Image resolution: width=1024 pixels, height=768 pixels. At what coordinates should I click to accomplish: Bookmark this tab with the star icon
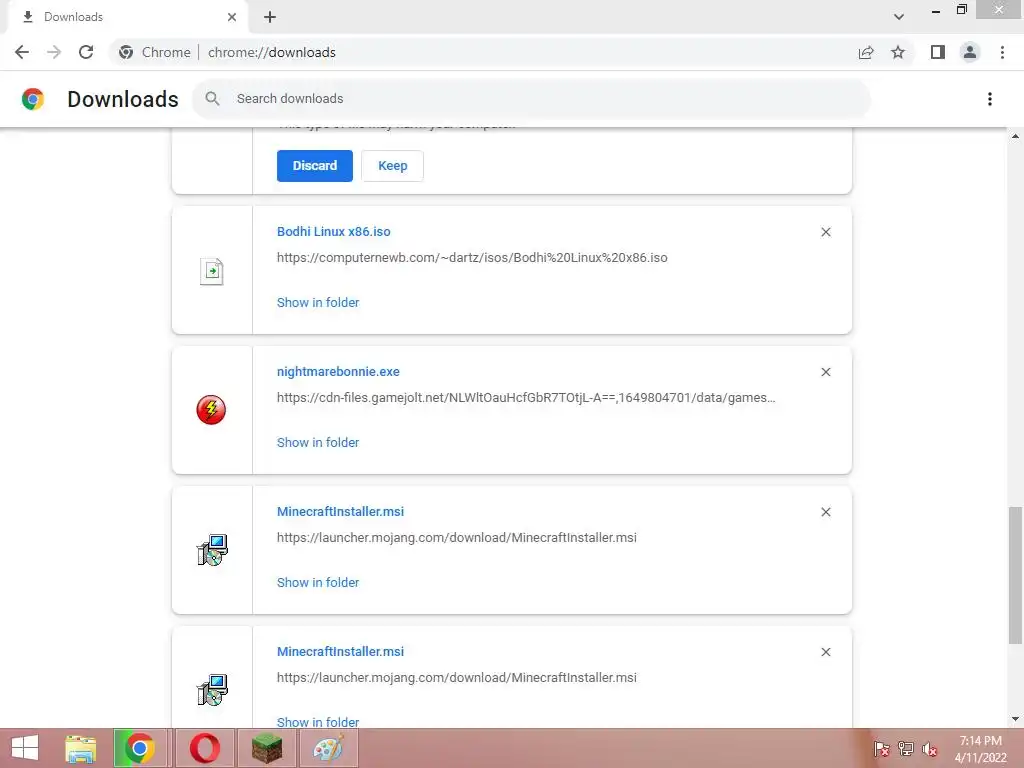click(x=898, y=52)
